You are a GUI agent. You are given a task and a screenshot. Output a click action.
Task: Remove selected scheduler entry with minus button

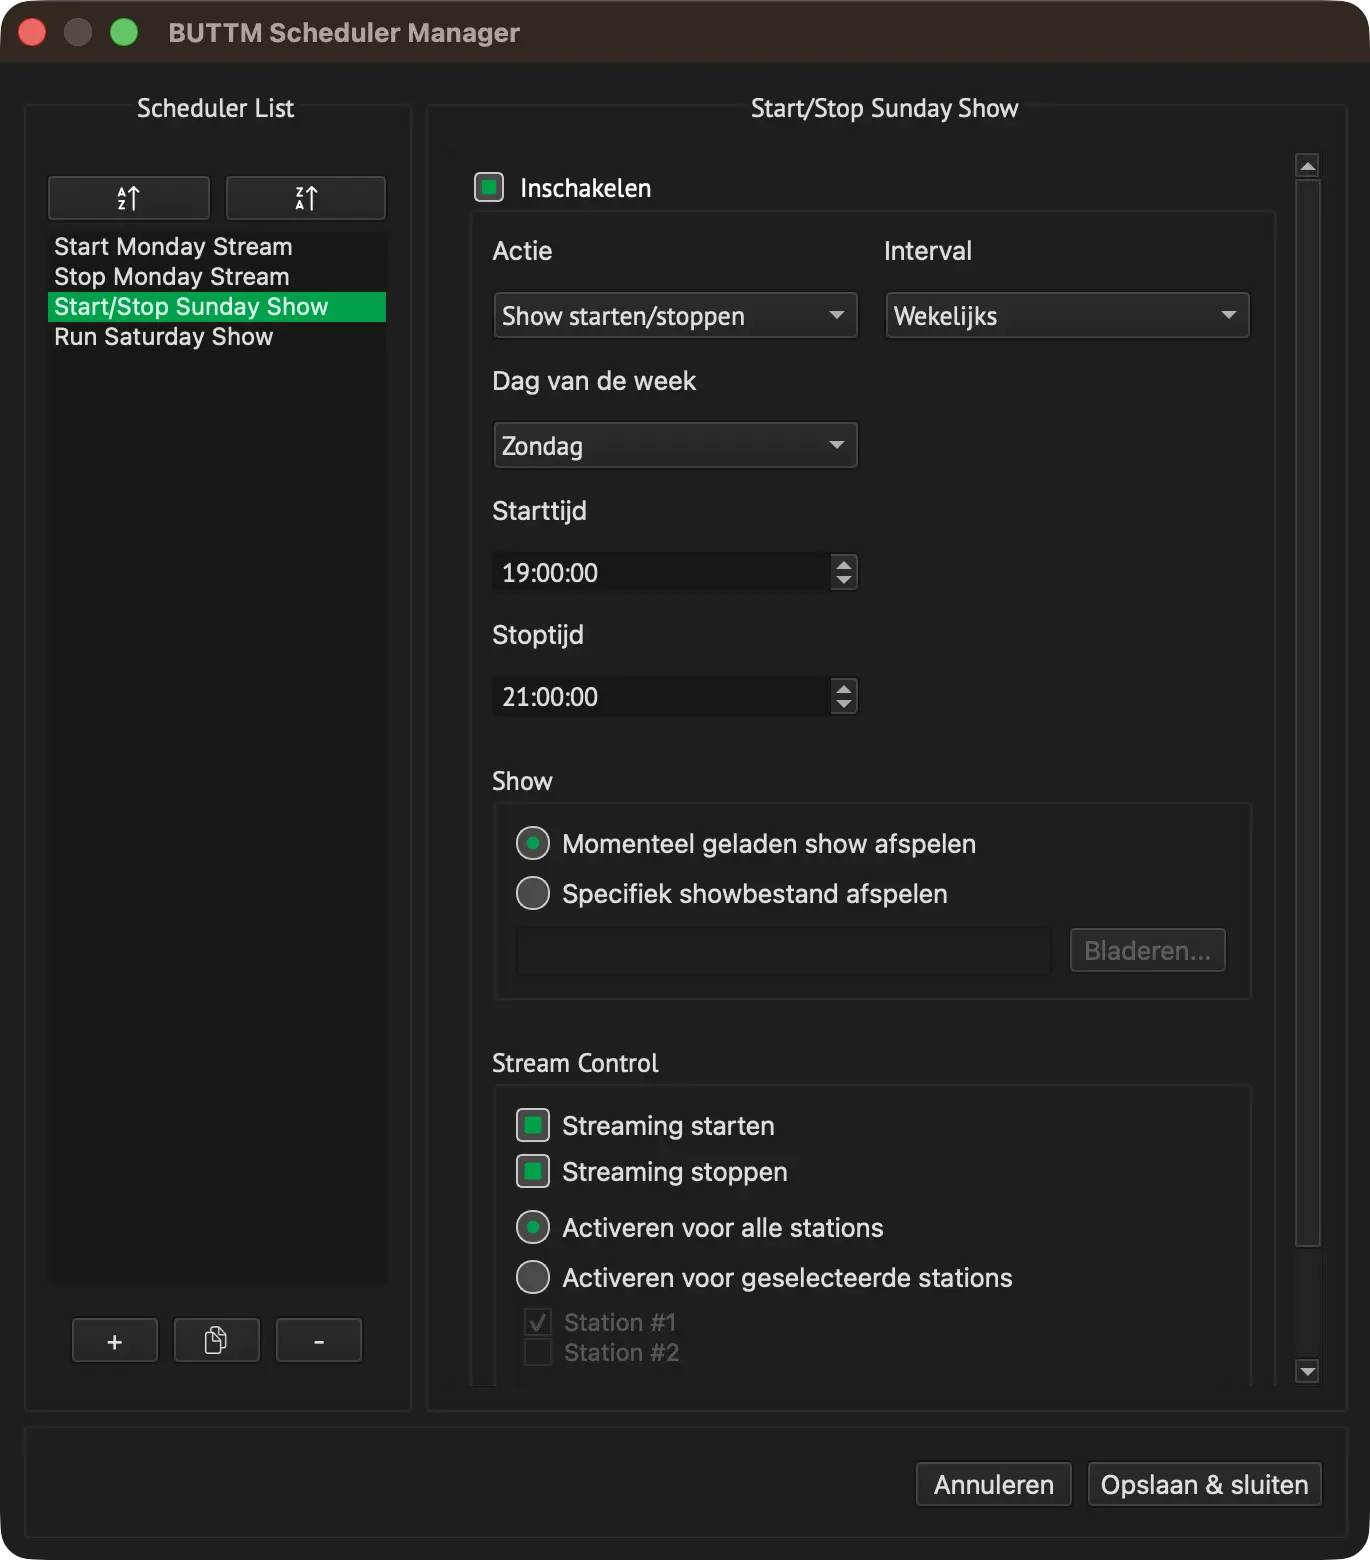[319, 1341]
